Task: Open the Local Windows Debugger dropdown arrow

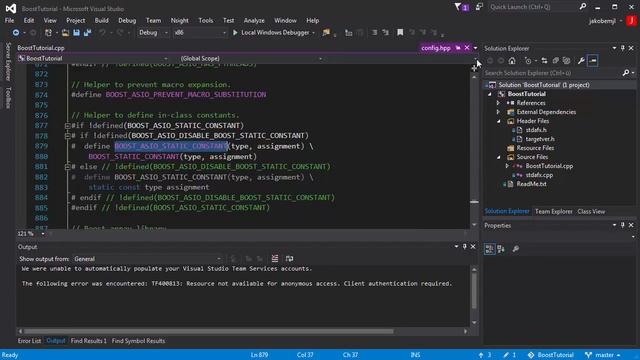Action: click(x=313, y=33)
